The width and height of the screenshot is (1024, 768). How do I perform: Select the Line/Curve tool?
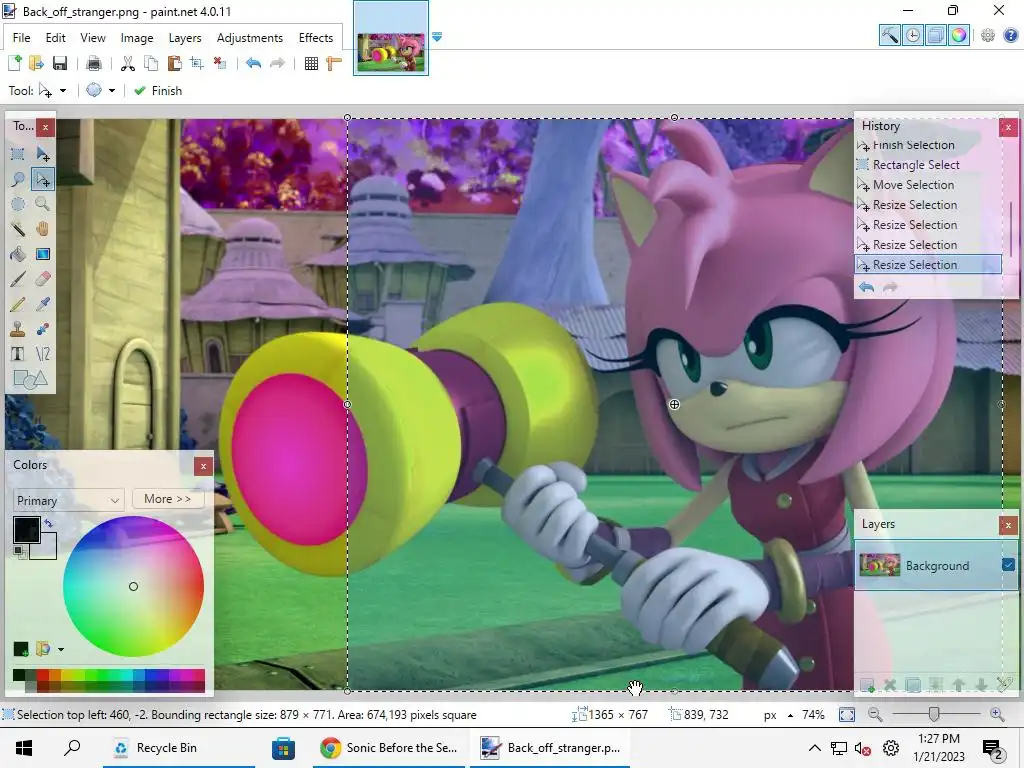coord(42,354)
